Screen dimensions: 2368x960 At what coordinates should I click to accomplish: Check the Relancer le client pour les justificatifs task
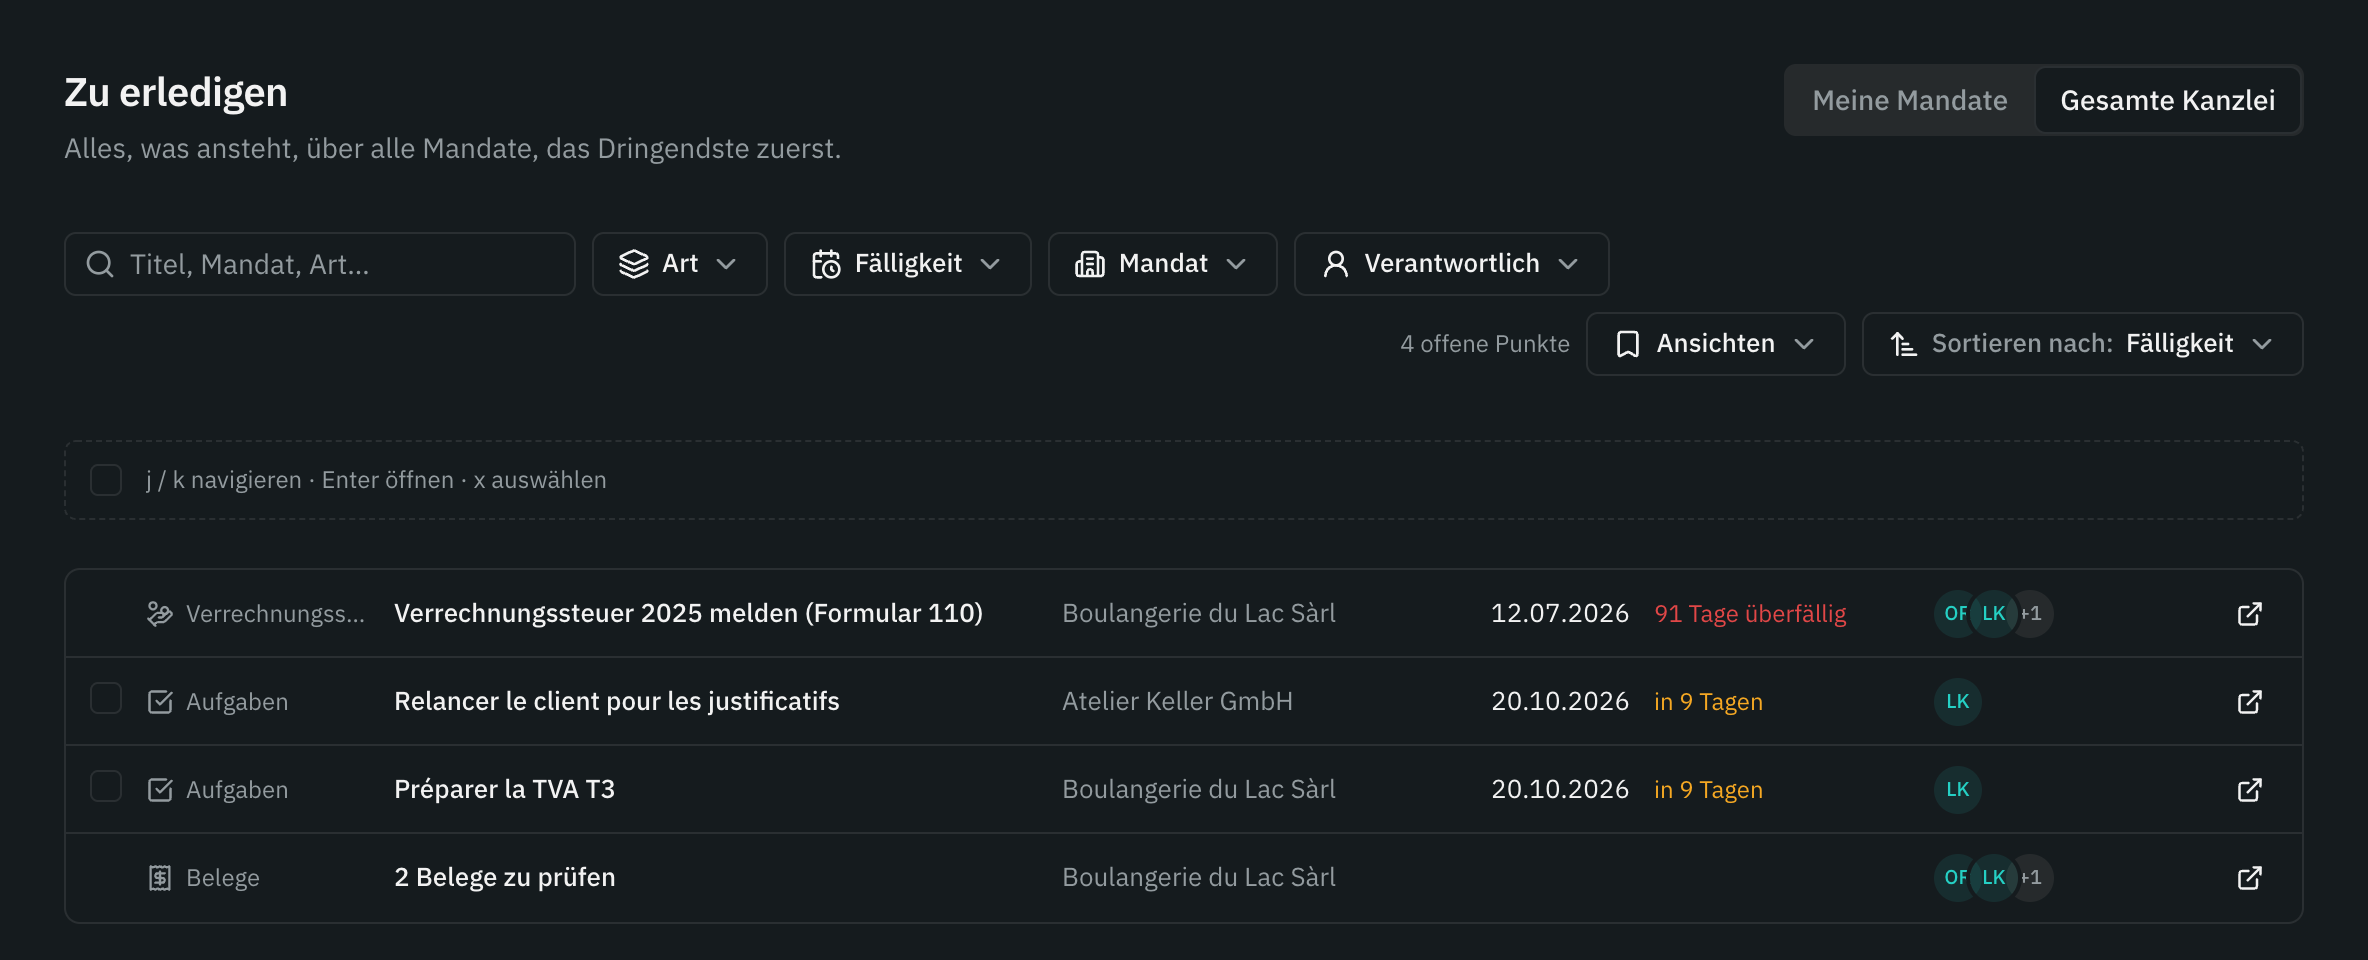pyautogui.click(x=106, y=698)
